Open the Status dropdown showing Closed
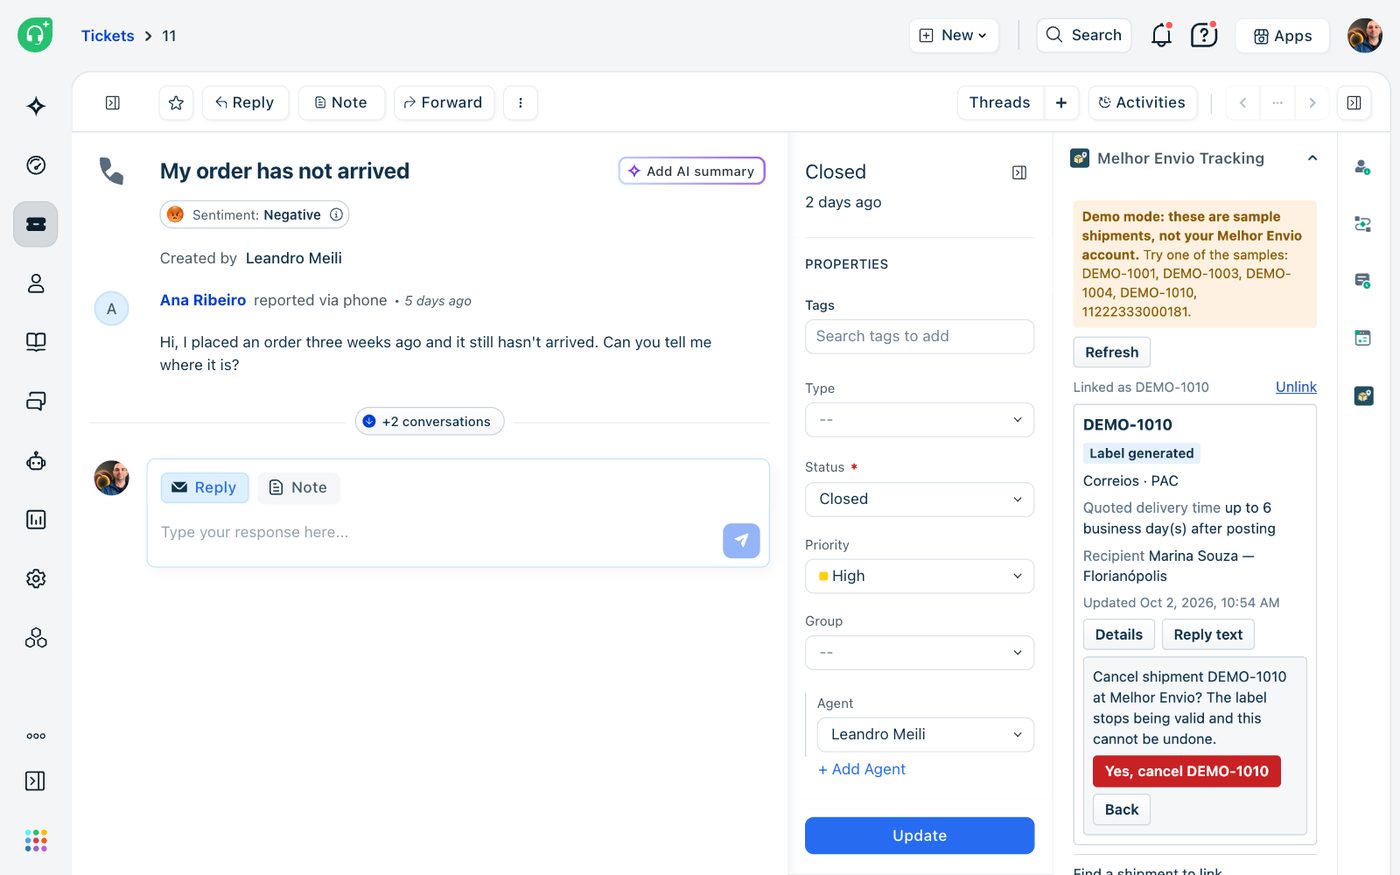The image size is (1400, 875). [919, 499]
